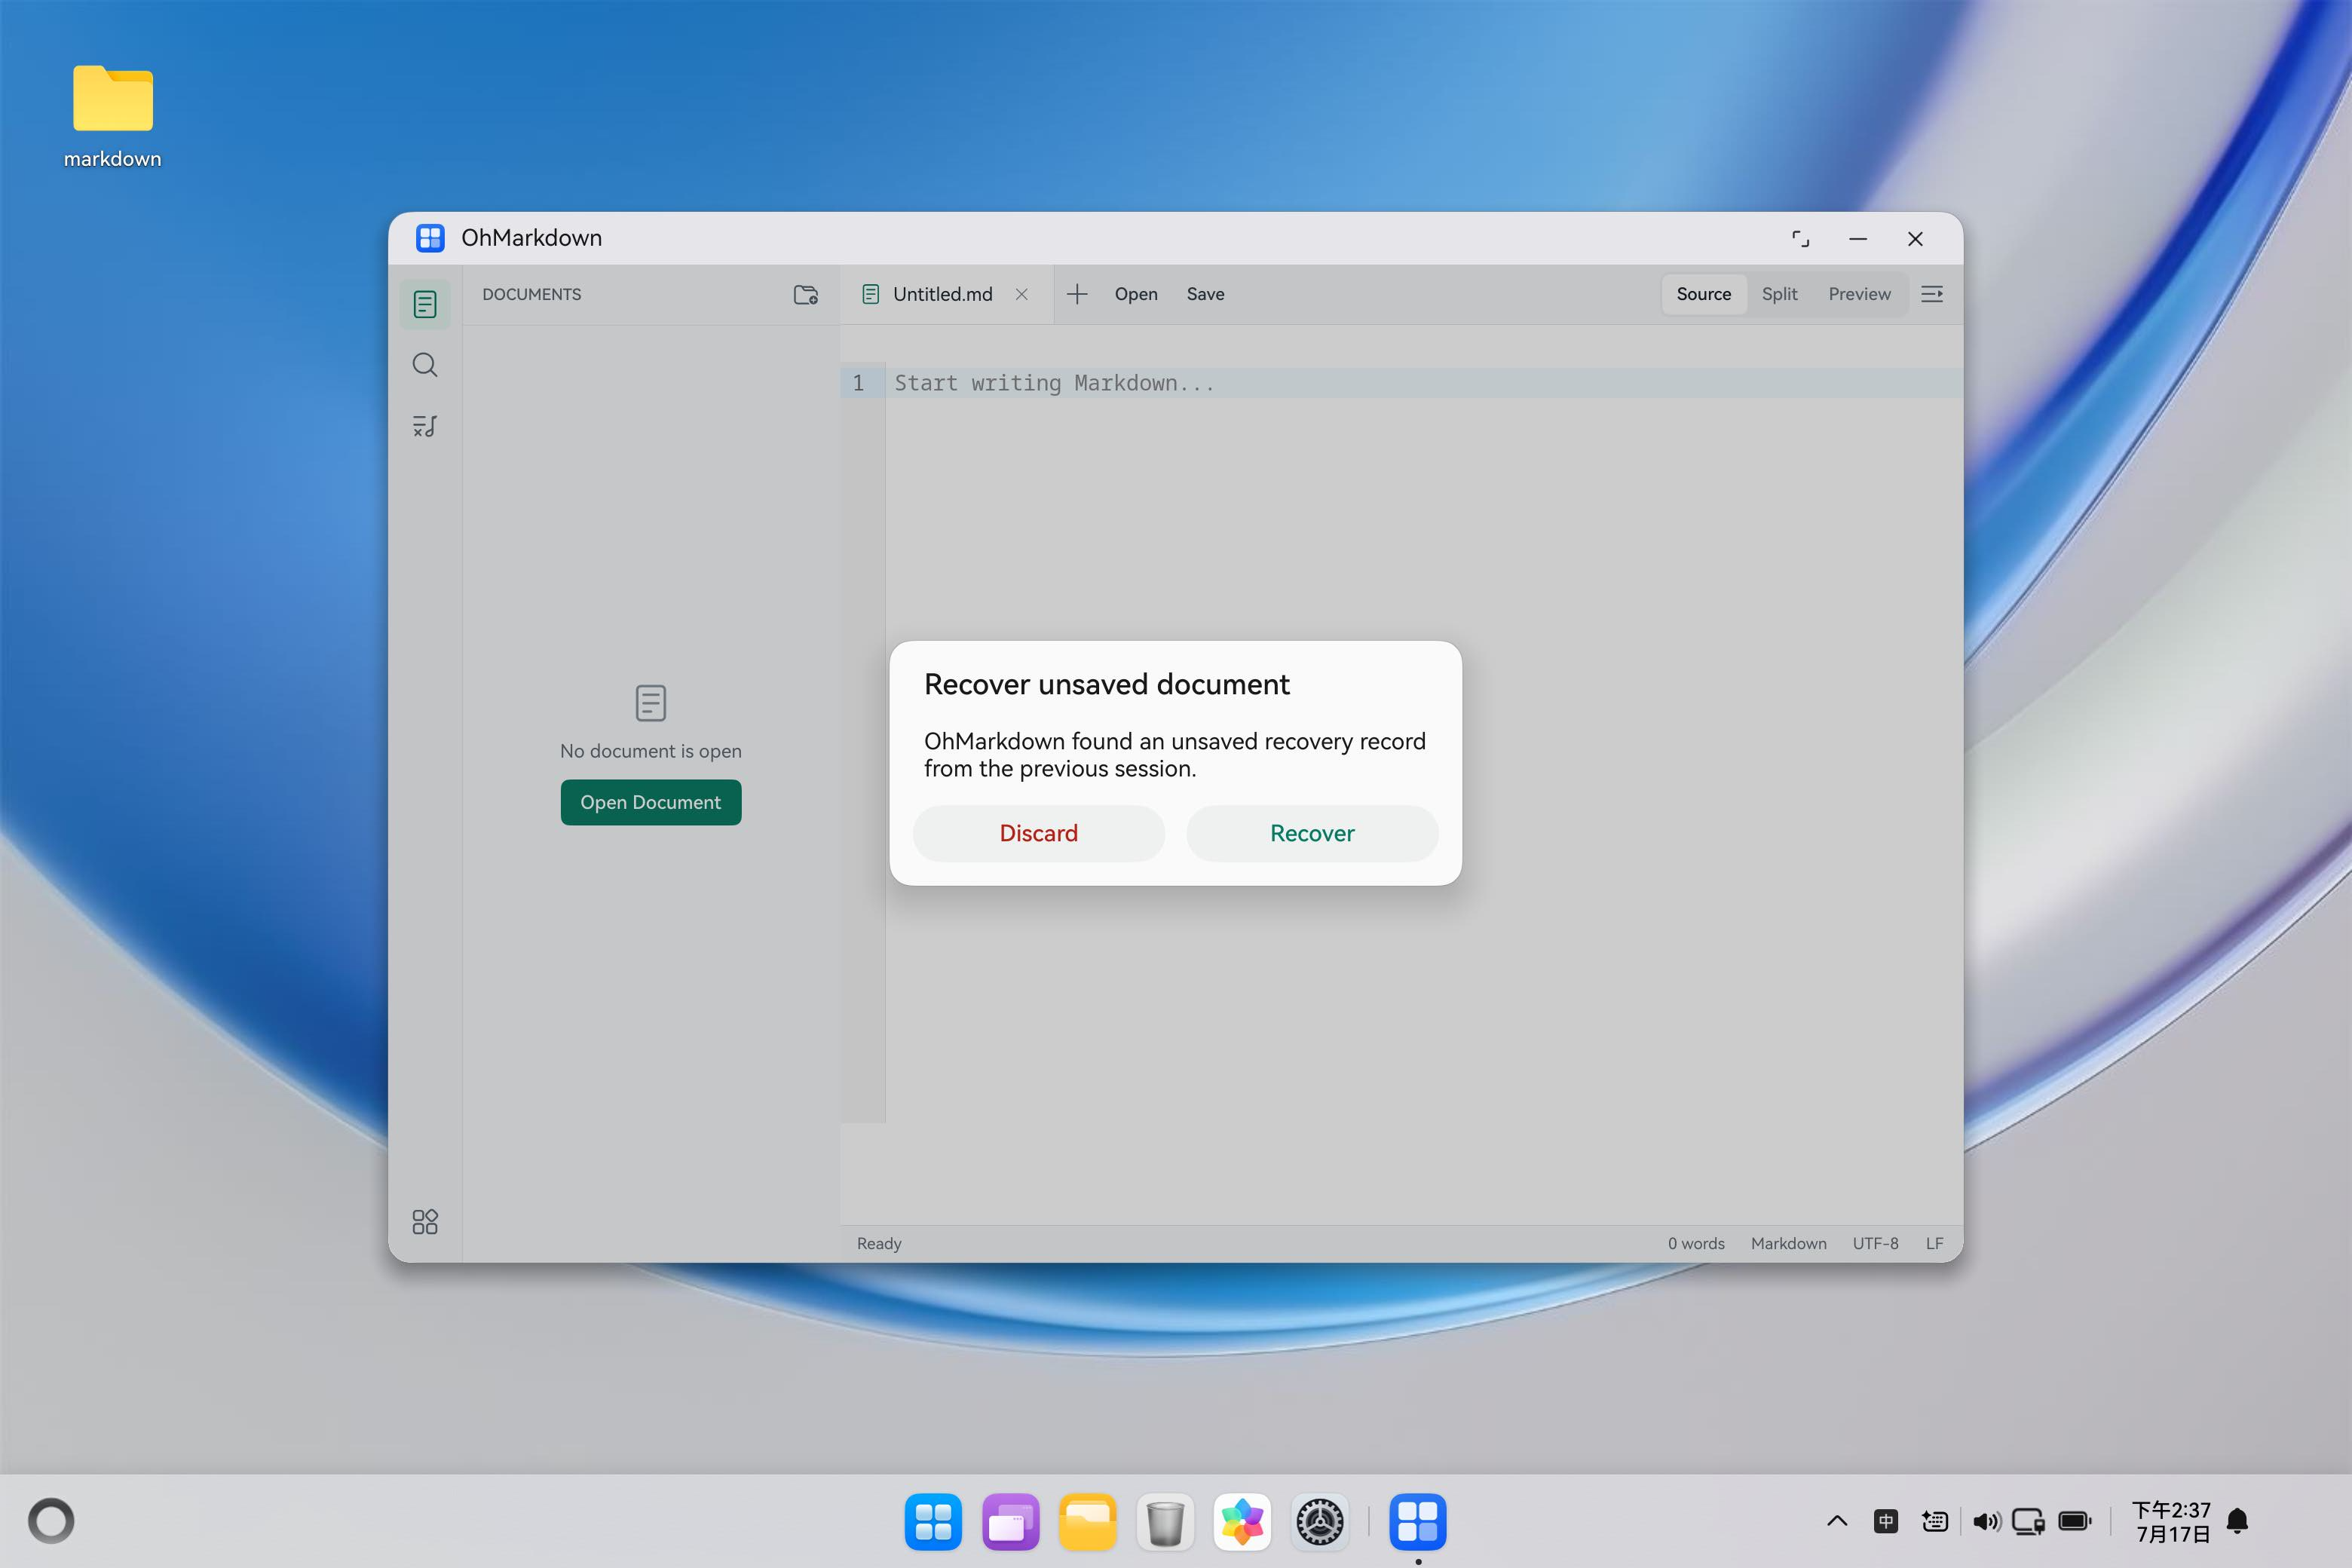Open the Trash in dock
2352x1568 pixels.
tap(1165, 1522)
